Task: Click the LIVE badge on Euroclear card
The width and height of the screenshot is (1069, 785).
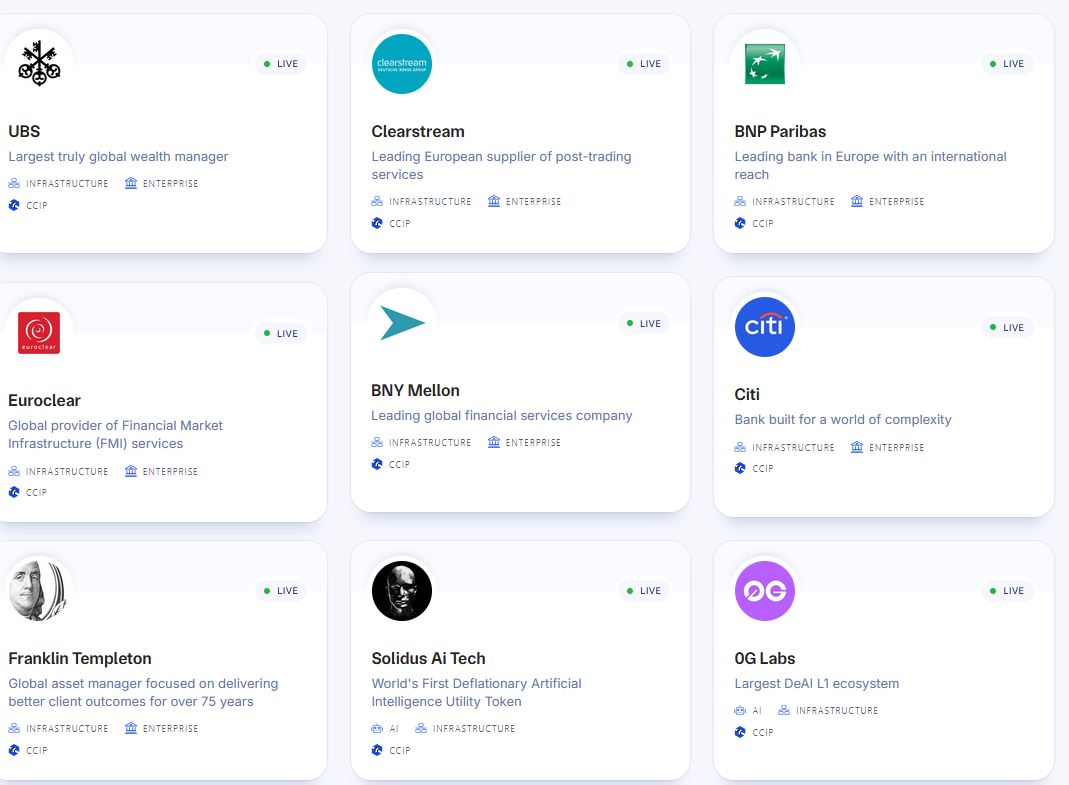Action: (x=281, y=333)
